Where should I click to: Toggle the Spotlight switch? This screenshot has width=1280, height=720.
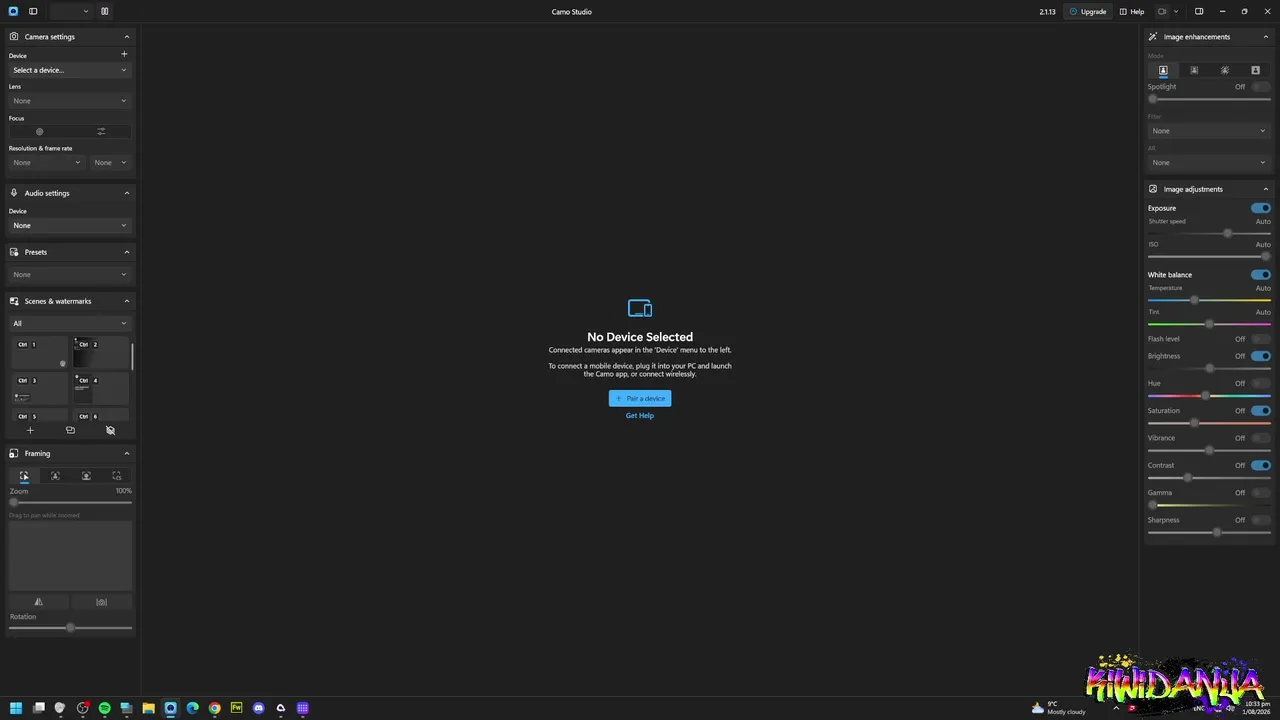(x=1261, y=87)
